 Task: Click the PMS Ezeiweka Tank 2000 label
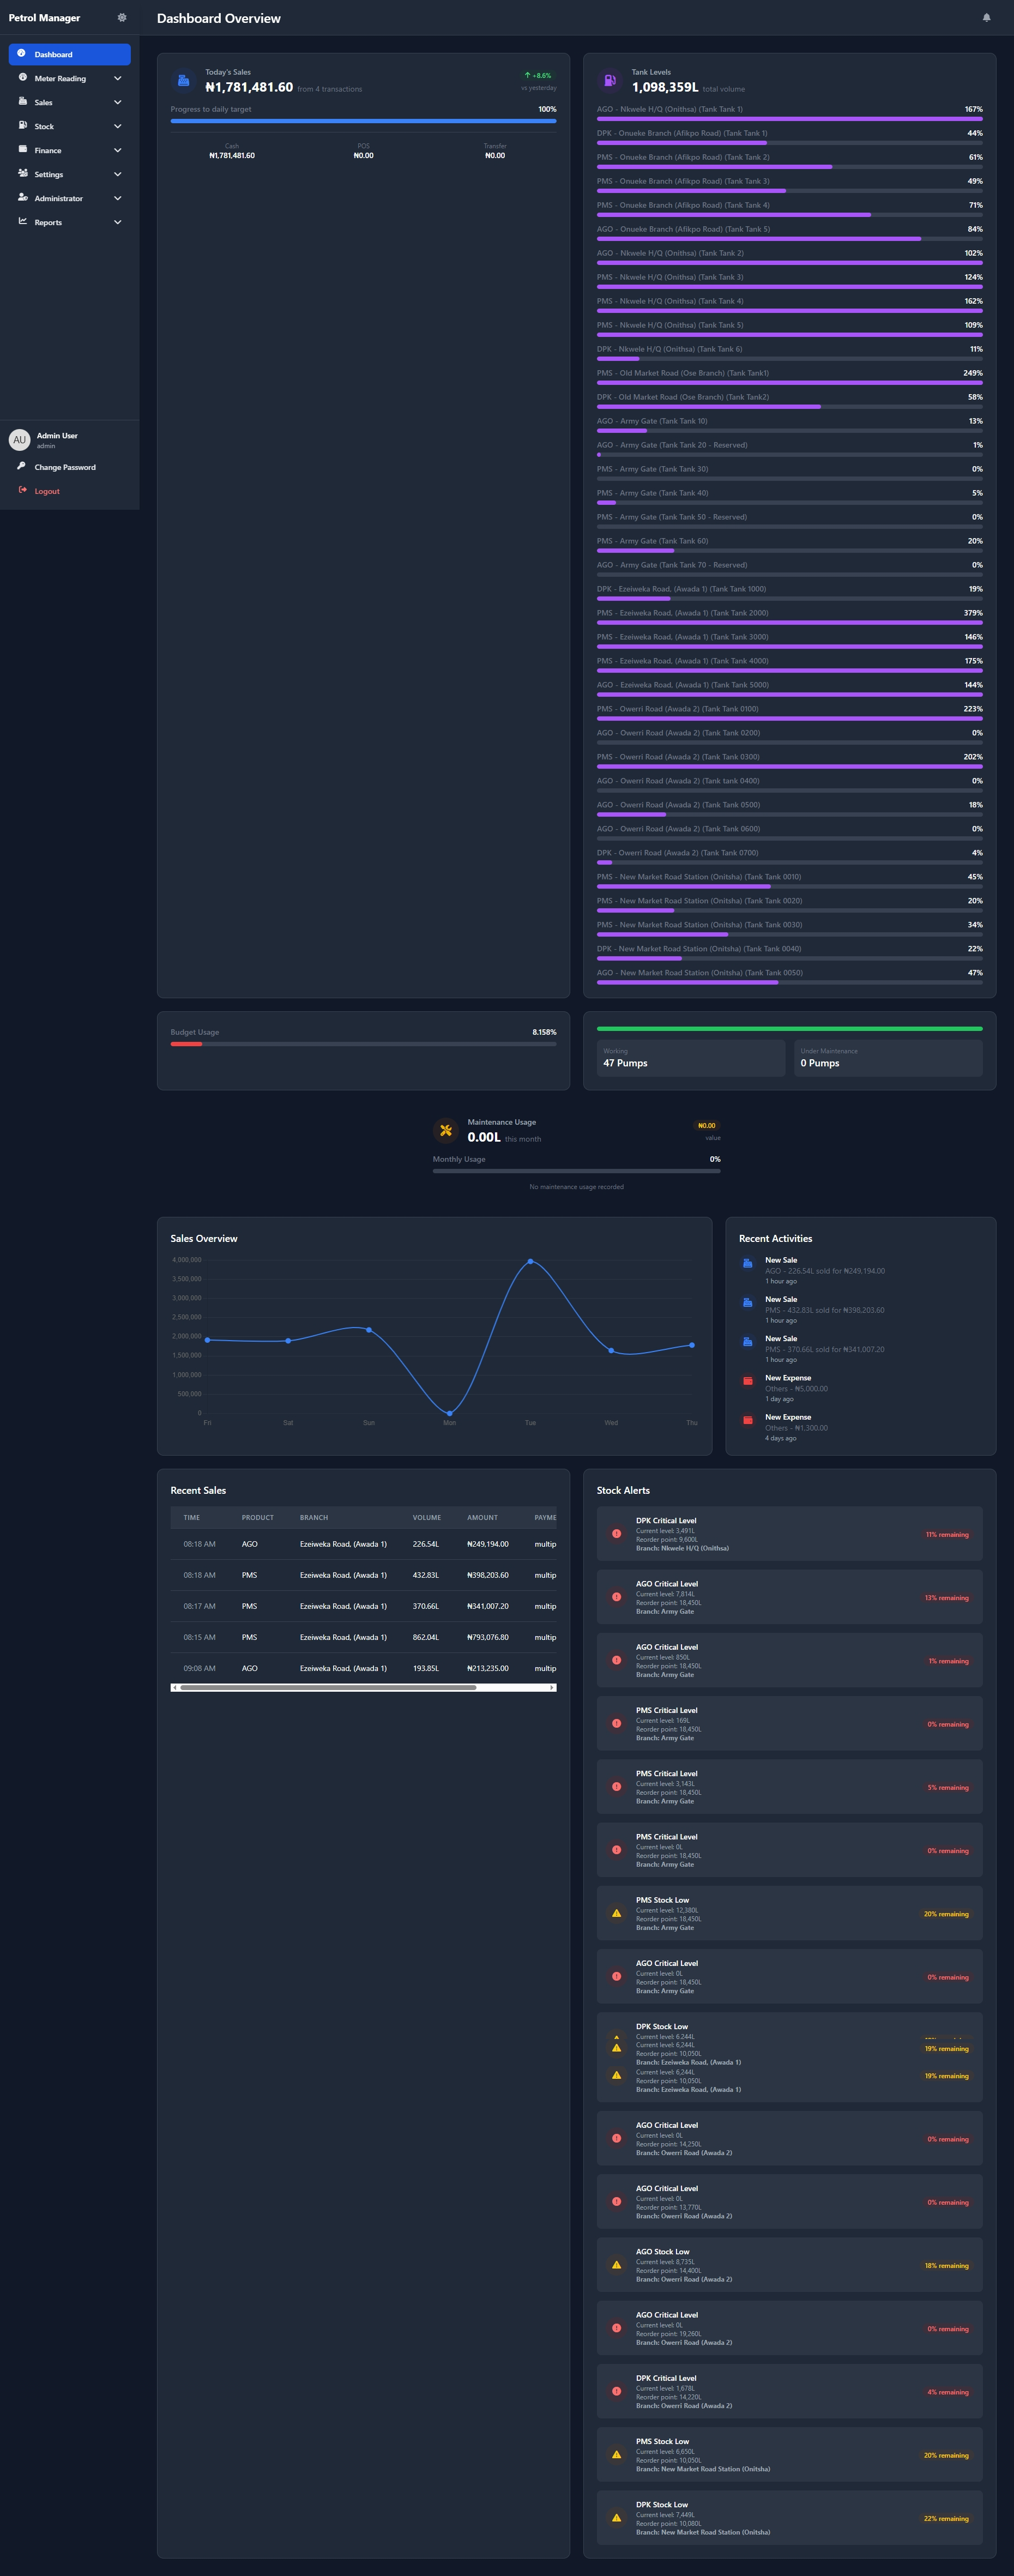pyautogui.click(x=683, y=613)
